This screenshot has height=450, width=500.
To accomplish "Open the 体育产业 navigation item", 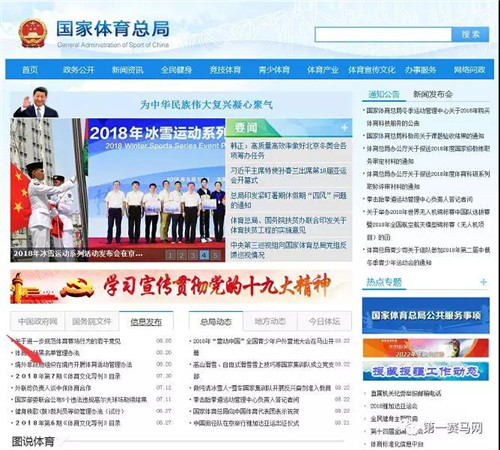I will point(323,70).
